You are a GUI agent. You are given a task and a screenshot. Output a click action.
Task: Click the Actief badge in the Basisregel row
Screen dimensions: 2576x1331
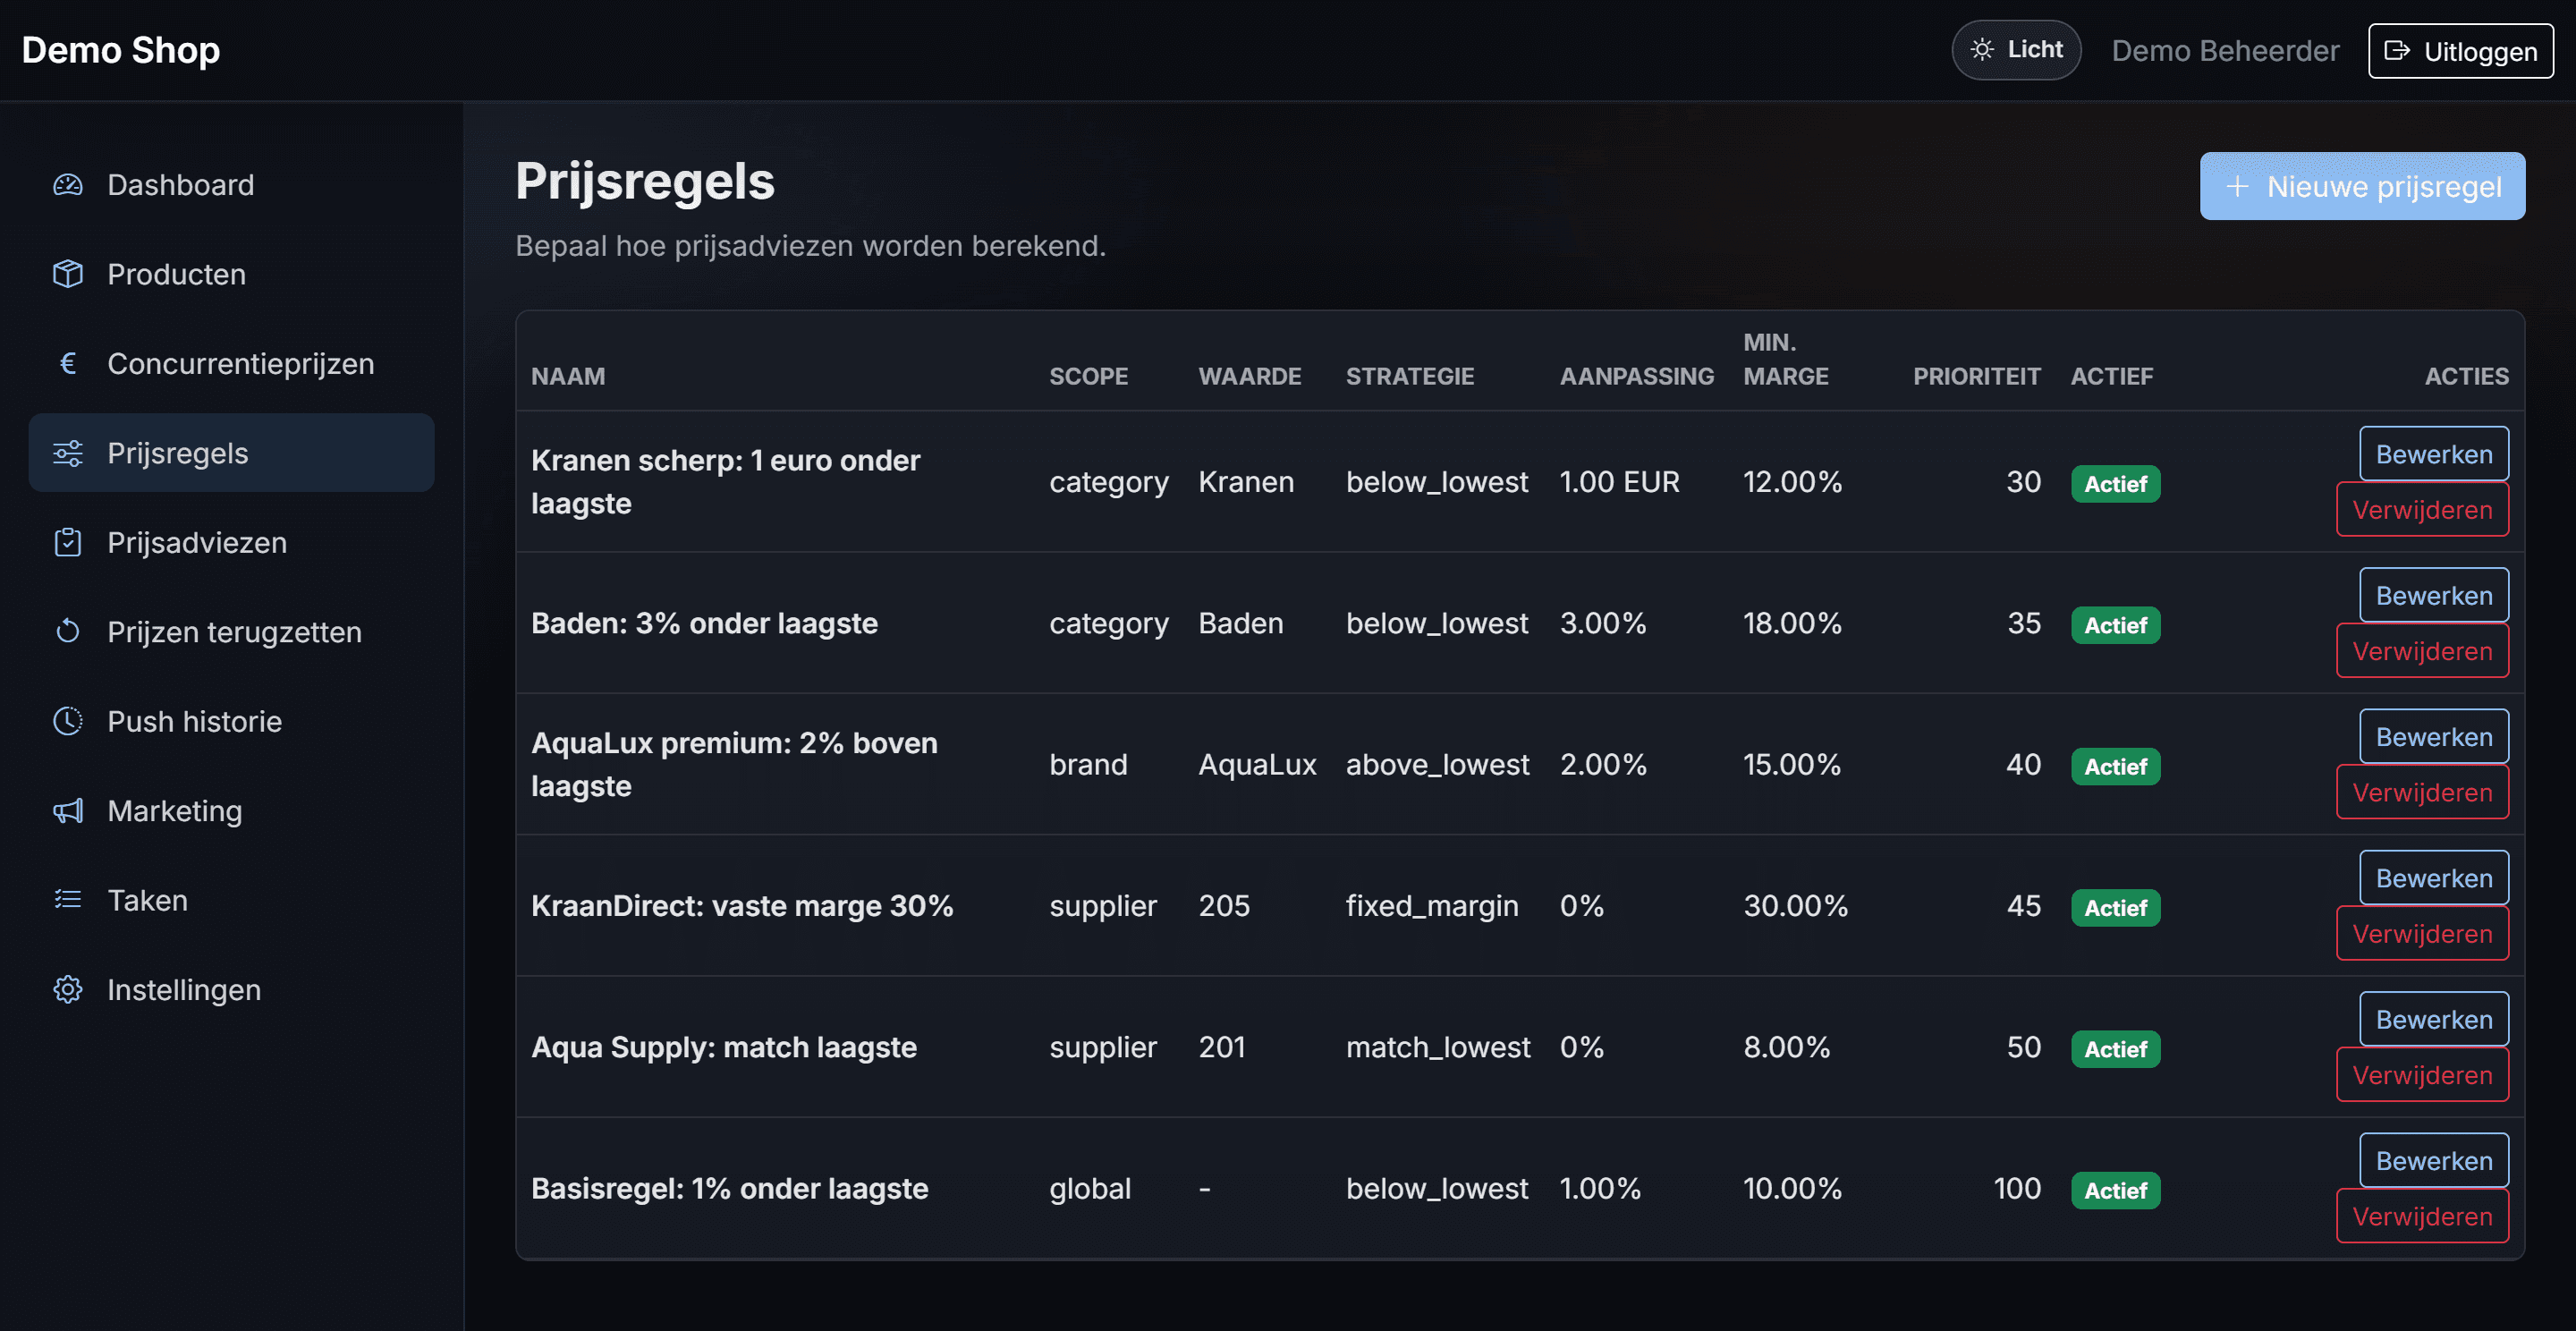tap(2115, 1191)
